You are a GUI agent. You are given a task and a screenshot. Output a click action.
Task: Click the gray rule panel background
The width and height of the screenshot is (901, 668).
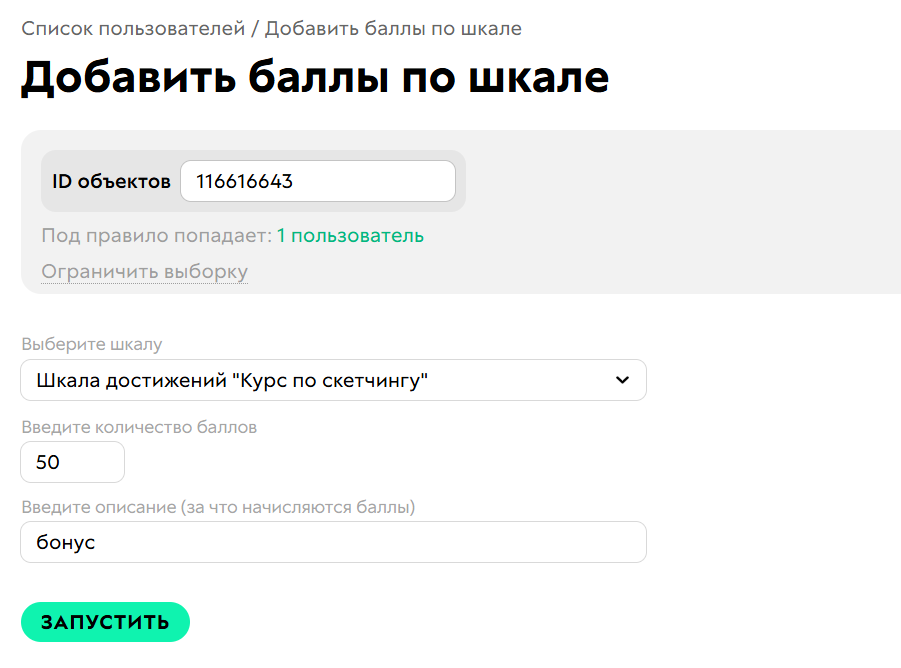(700, 250)
